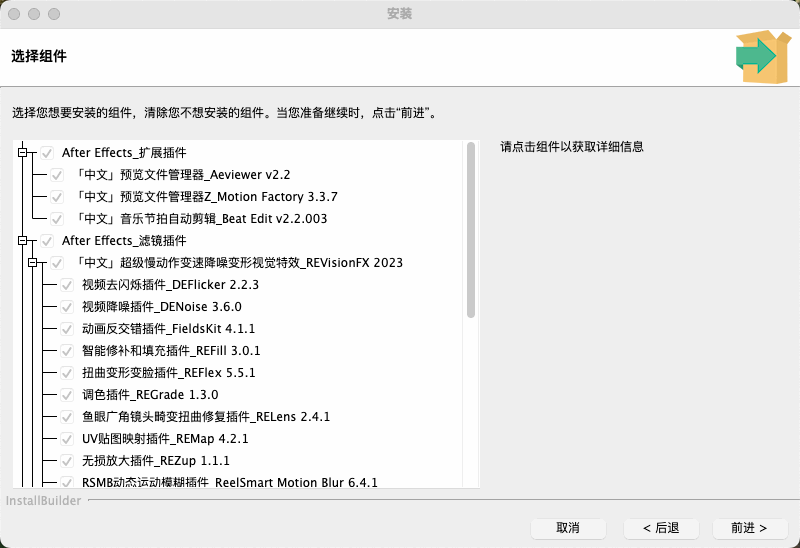Select the FieldsKit 4.1.1 item label

pyautogui.click(x=169, y=329)
